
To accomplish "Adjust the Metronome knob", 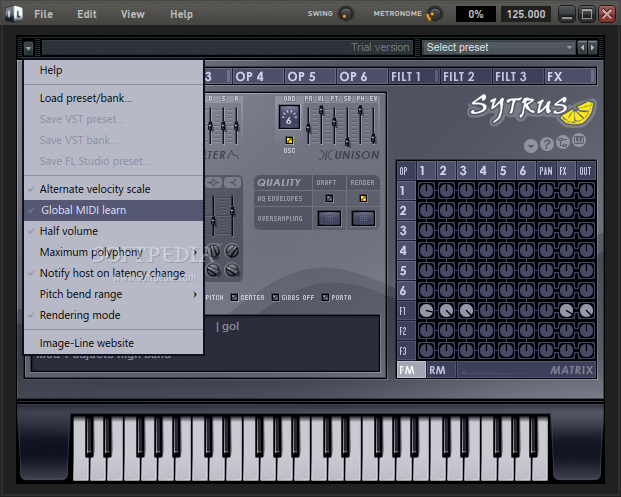I will (434, 14).
